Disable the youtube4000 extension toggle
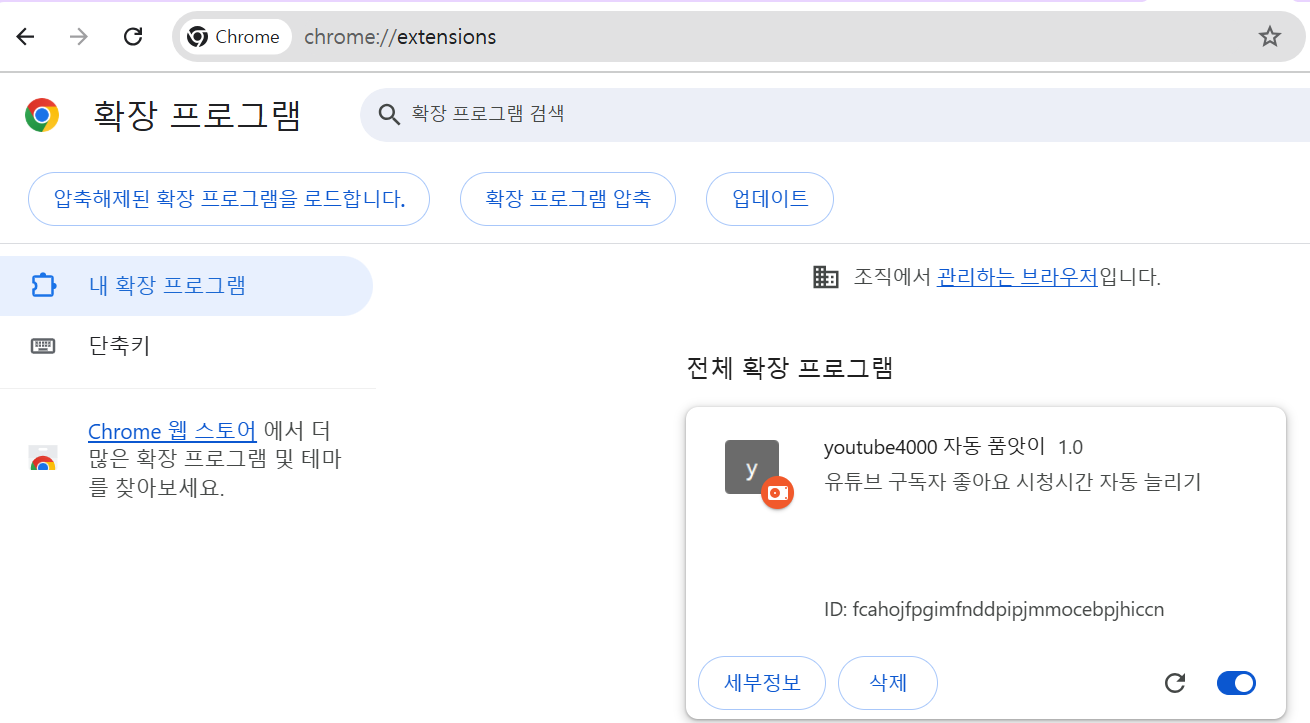The image size is (1310, 723). pos(1236,683)
